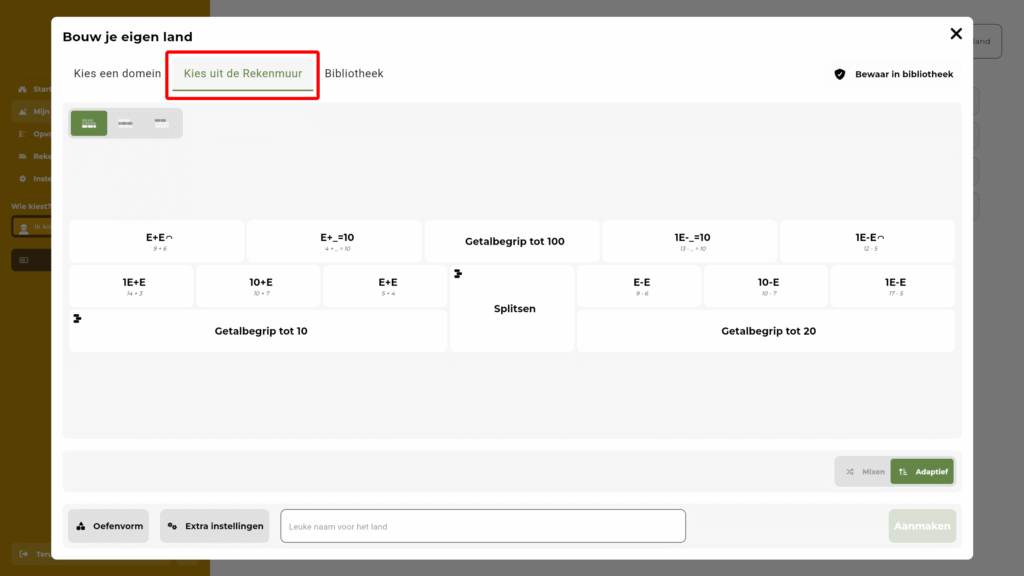Image resolution: width=1024 pixels, height=576 pixels.
Task: Click the icon on Getalbegrip tot 10 tile
Action: pyautogui.click(x=77, y=319)
